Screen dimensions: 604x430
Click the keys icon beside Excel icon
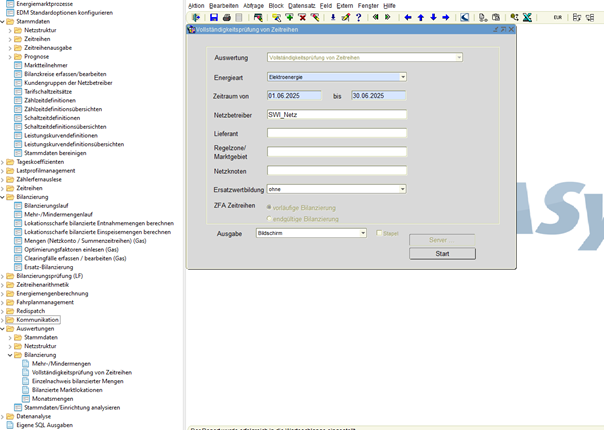[514, 17]
